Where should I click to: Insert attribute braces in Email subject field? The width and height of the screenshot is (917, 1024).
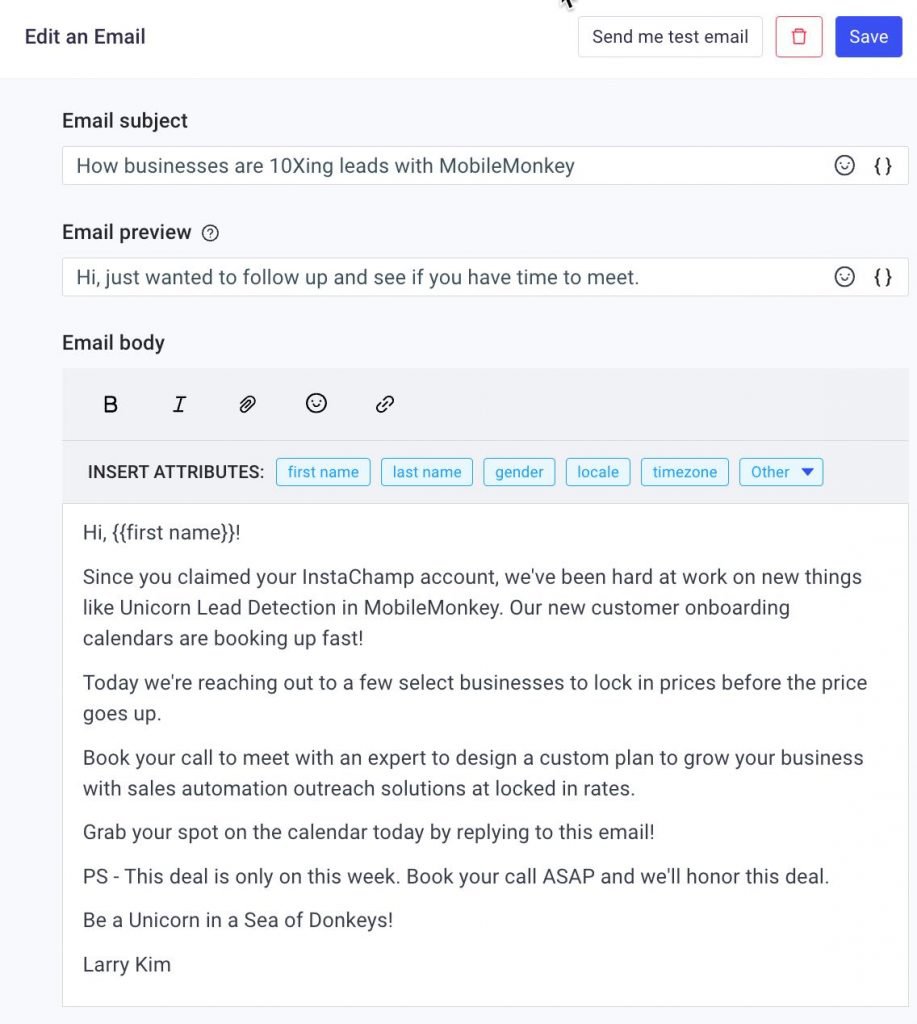coord(883,166)
